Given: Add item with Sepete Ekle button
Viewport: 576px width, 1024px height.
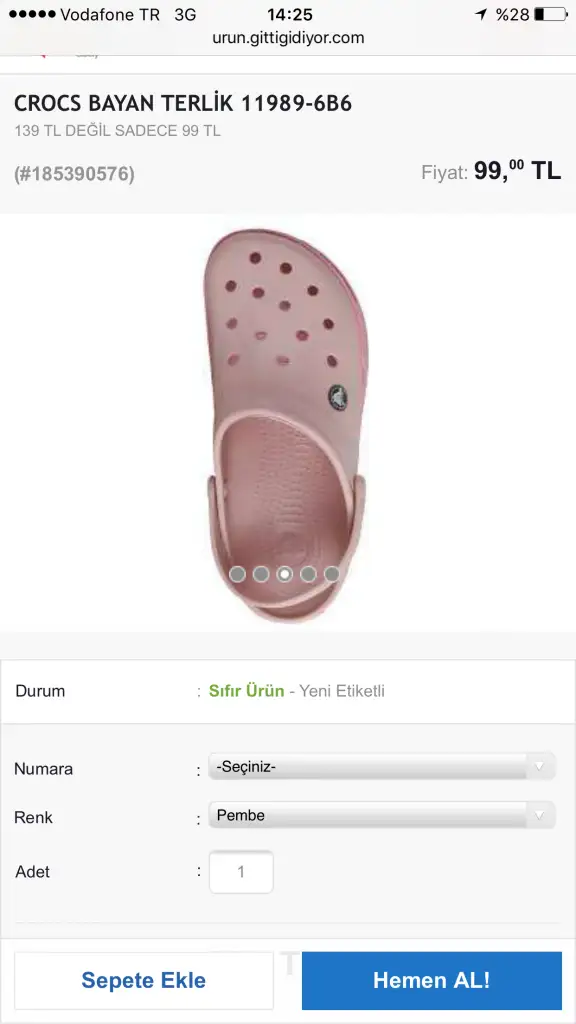Looking at the screenshot, I should [x=144, y=980].
